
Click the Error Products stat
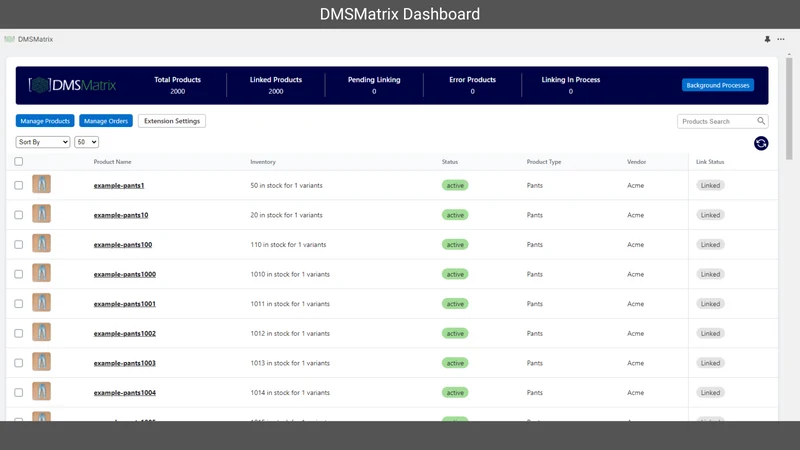(472, 85)
